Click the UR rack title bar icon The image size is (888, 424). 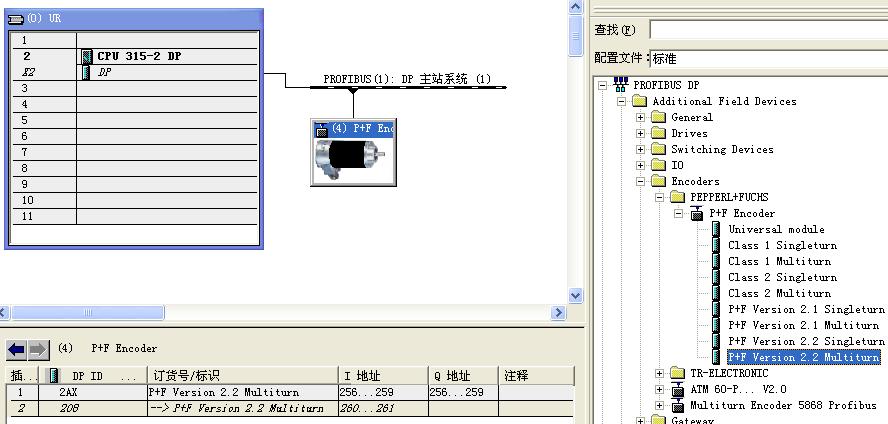coord(16,19)
